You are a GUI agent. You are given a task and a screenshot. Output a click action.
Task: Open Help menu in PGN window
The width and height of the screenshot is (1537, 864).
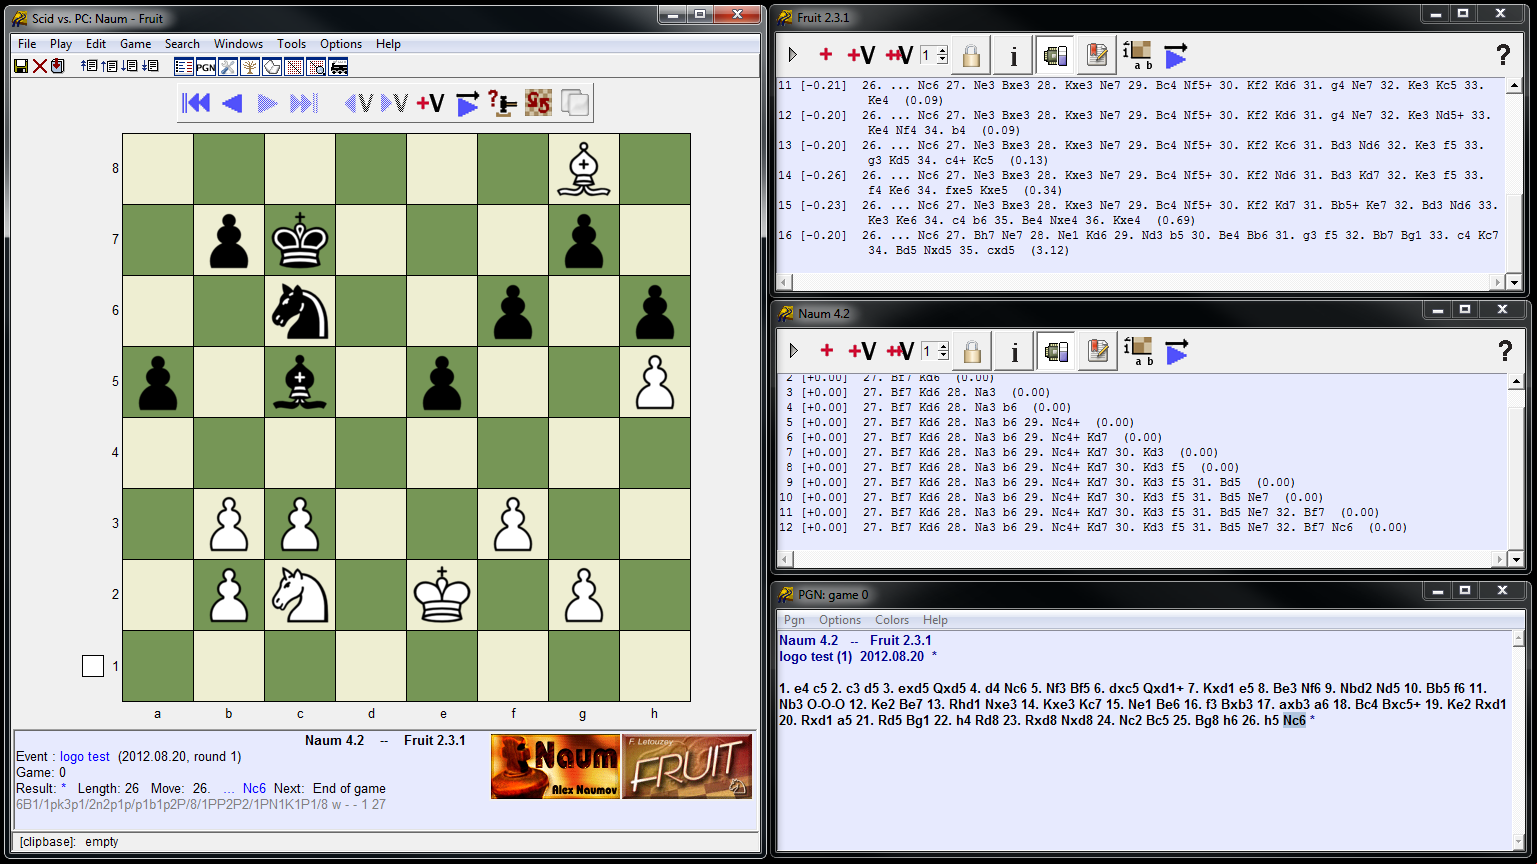(935, 620)
